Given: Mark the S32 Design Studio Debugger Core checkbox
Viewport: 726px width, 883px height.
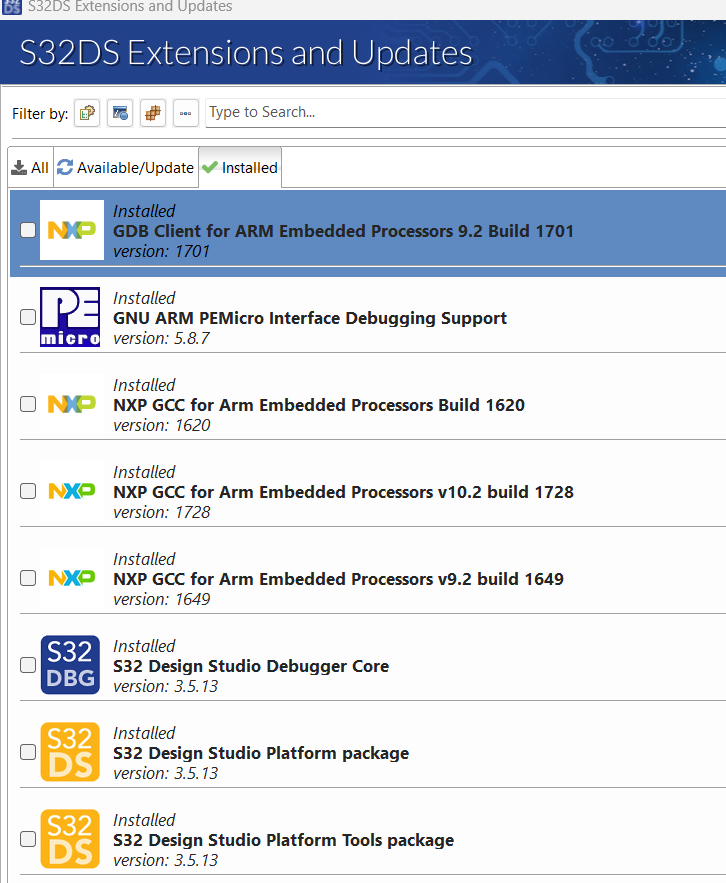Looking at the screenshot, I should click(28, 665).
